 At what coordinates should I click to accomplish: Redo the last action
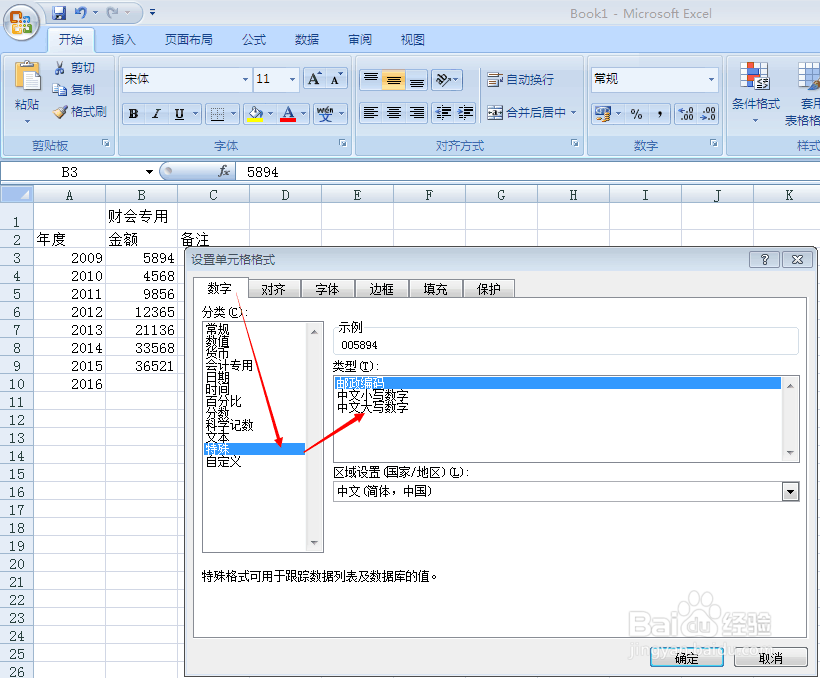pos(112,13)
